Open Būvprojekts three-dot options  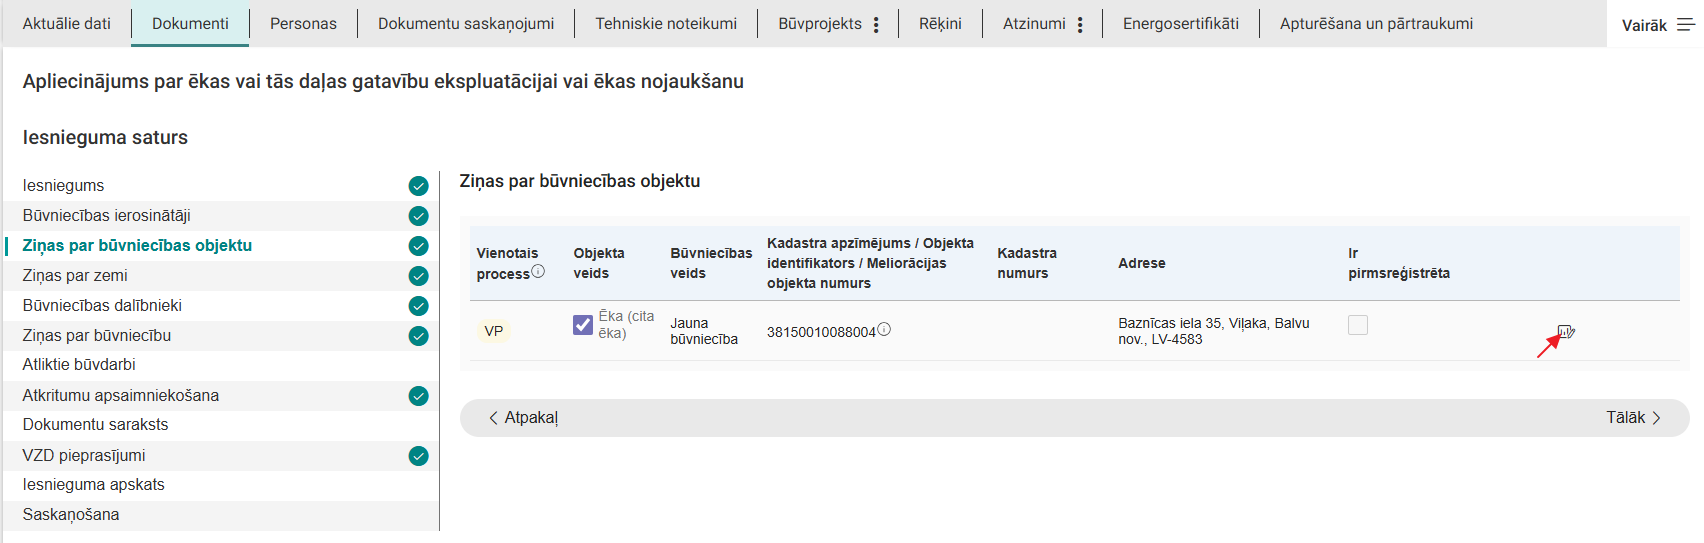click(876, 24)
